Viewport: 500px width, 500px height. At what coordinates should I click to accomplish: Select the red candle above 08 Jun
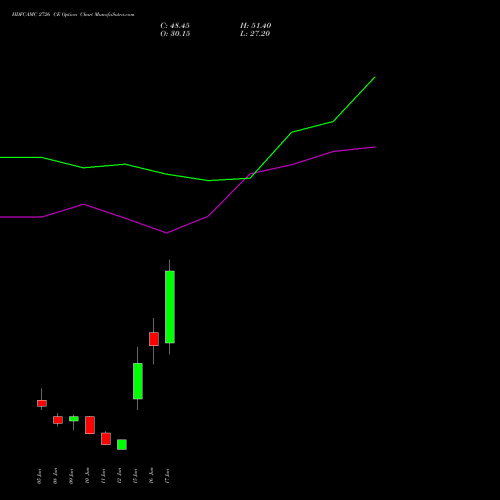[58, 420]
